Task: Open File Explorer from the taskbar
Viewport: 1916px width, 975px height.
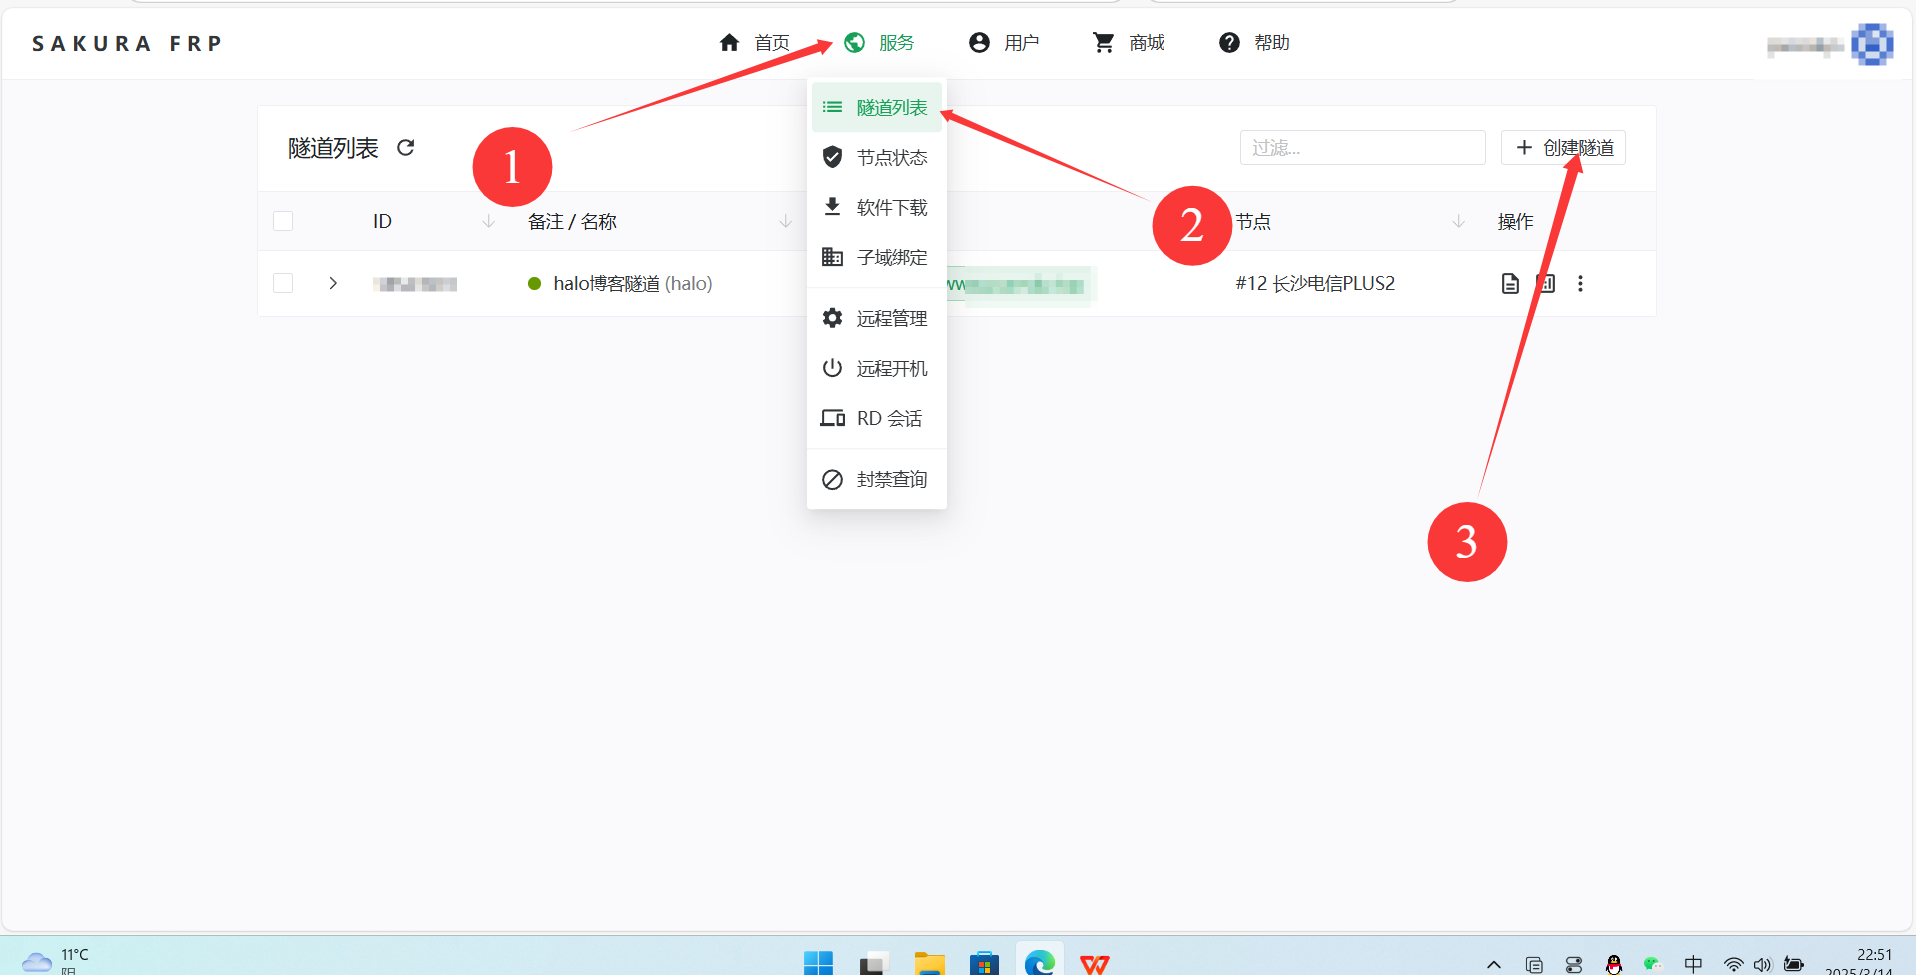Action: (x=930, y=963)
